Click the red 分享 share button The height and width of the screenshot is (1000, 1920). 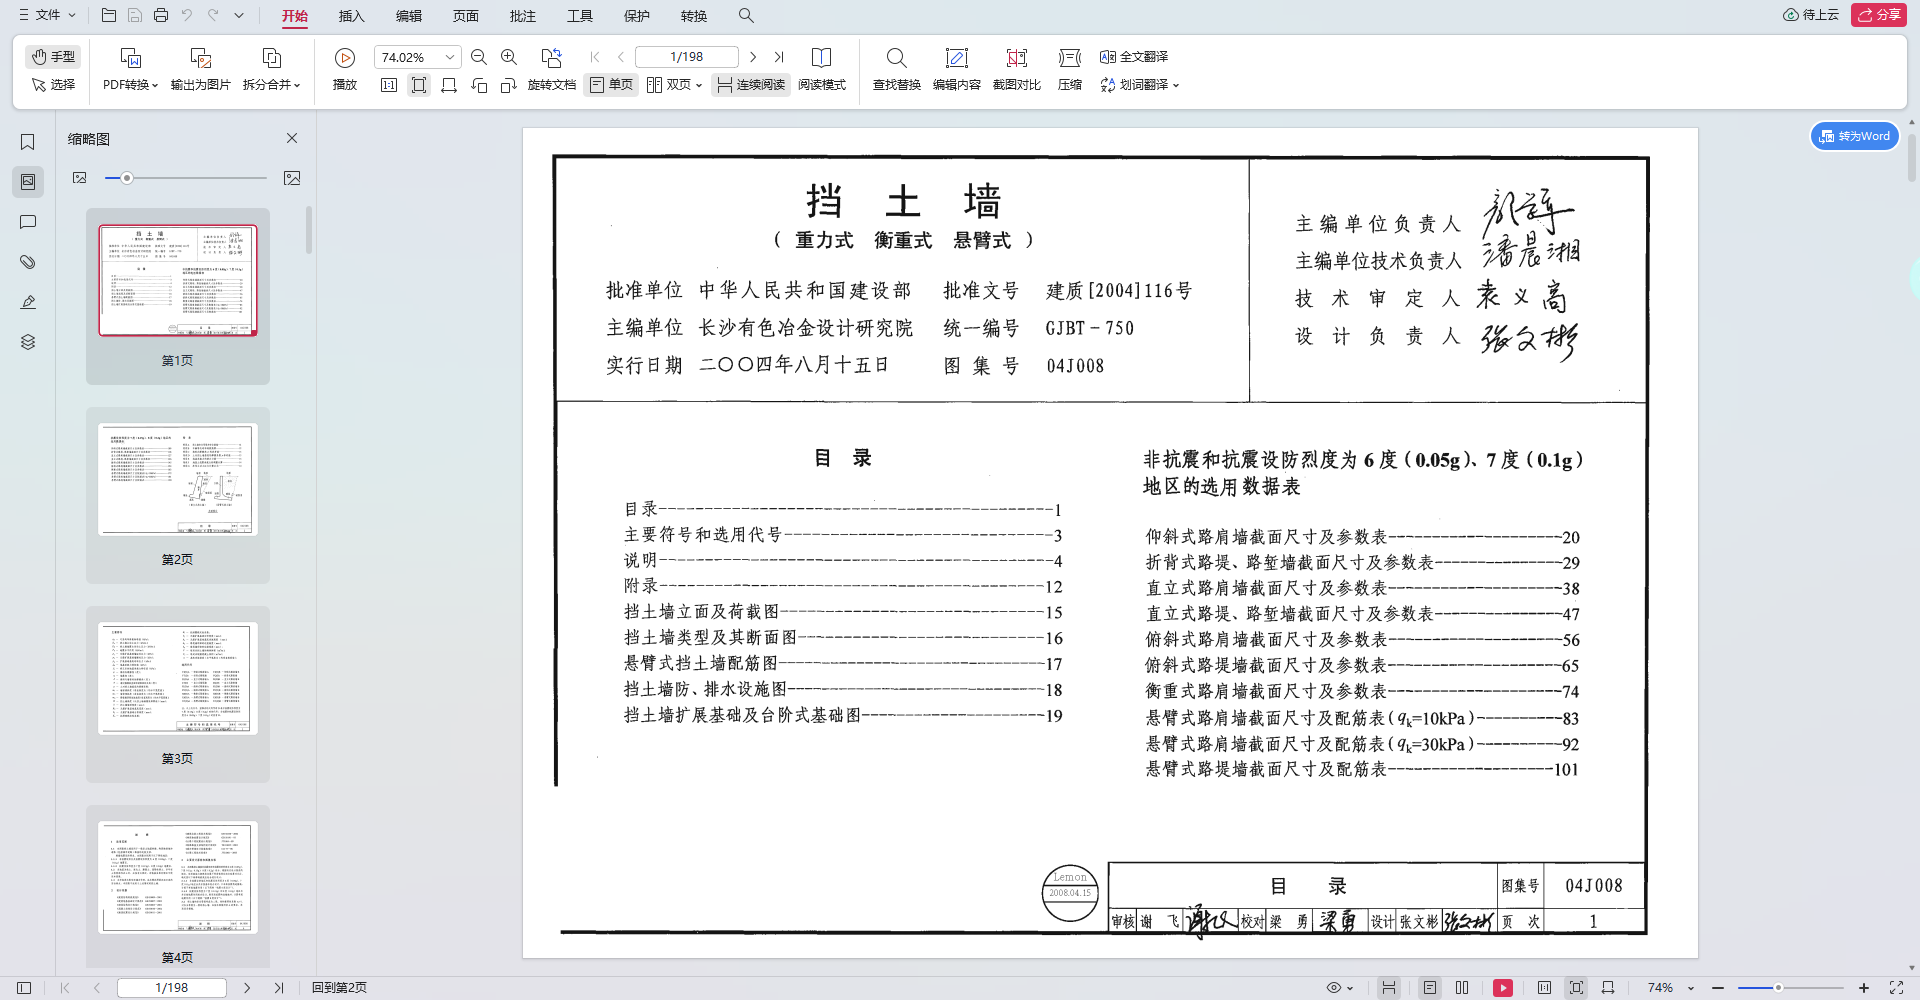pos(1879,15)
